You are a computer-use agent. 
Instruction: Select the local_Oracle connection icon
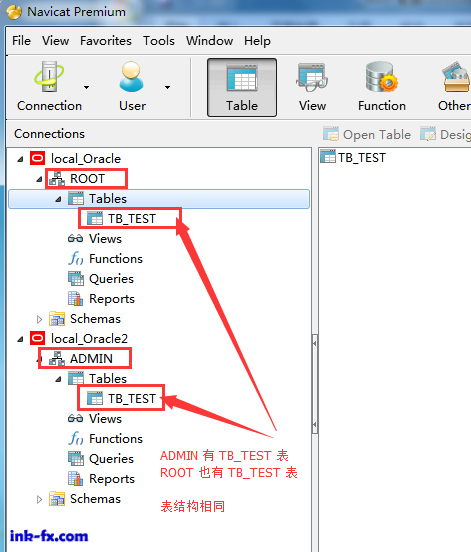tap(37, 158)
